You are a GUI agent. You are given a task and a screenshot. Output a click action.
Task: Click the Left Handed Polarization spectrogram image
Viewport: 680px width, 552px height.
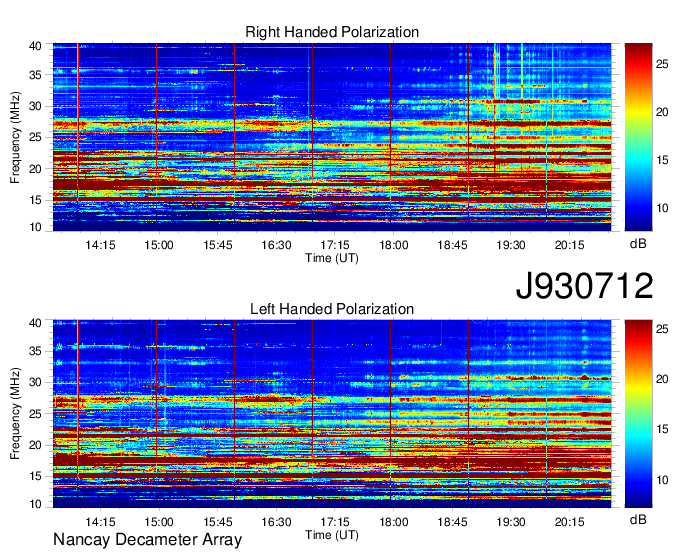point(332,414)
